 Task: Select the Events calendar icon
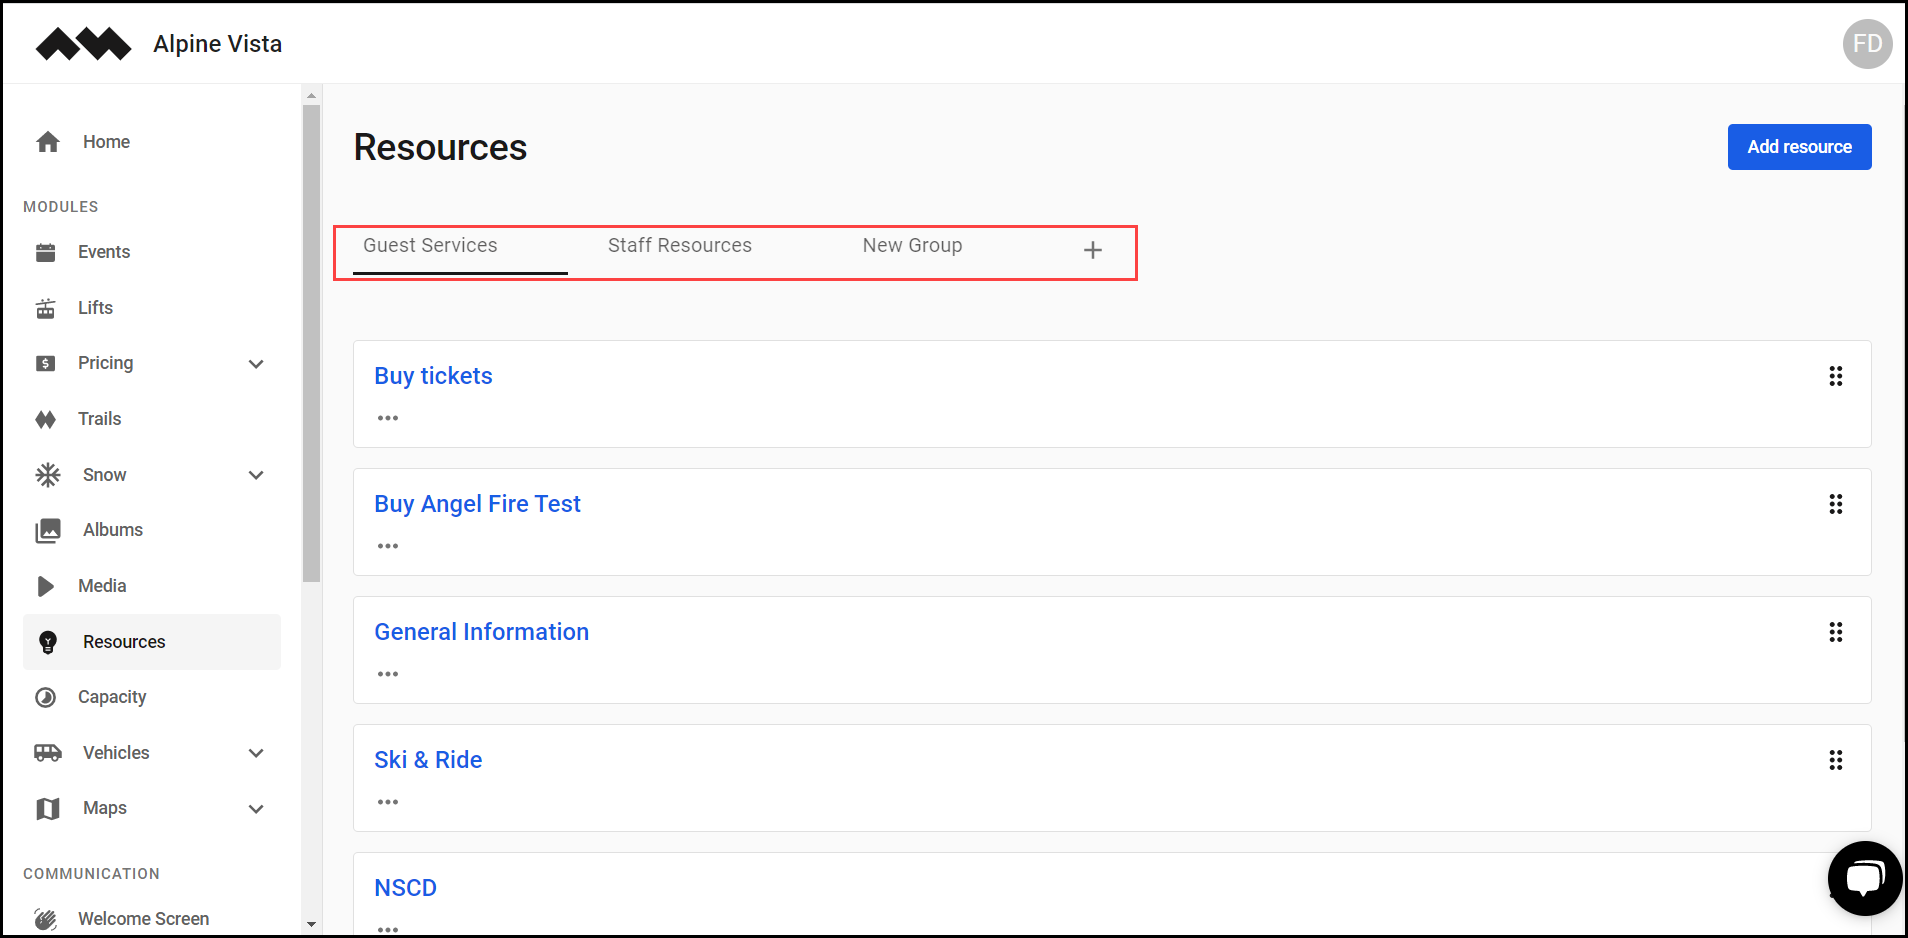tap(46, 251)
